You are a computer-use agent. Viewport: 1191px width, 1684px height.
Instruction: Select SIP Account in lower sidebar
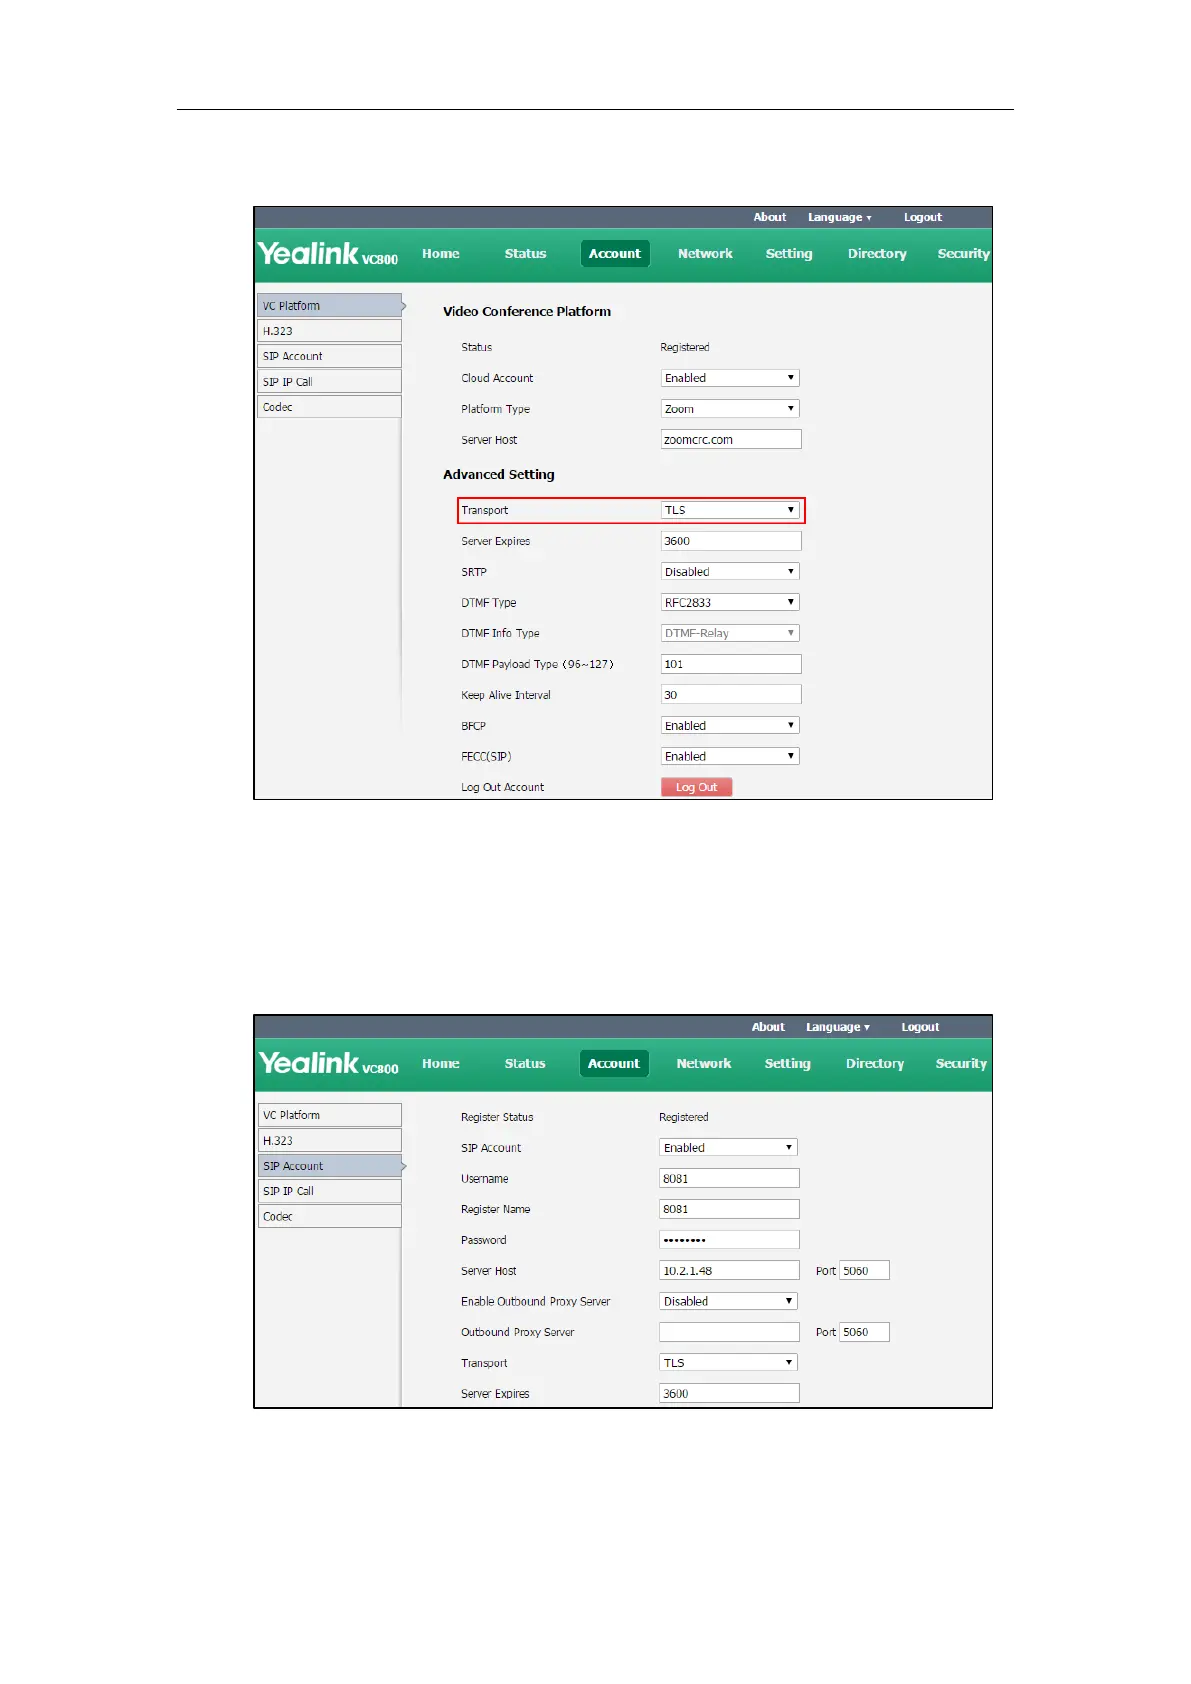pyautogui.click(x=330, y=1166)
